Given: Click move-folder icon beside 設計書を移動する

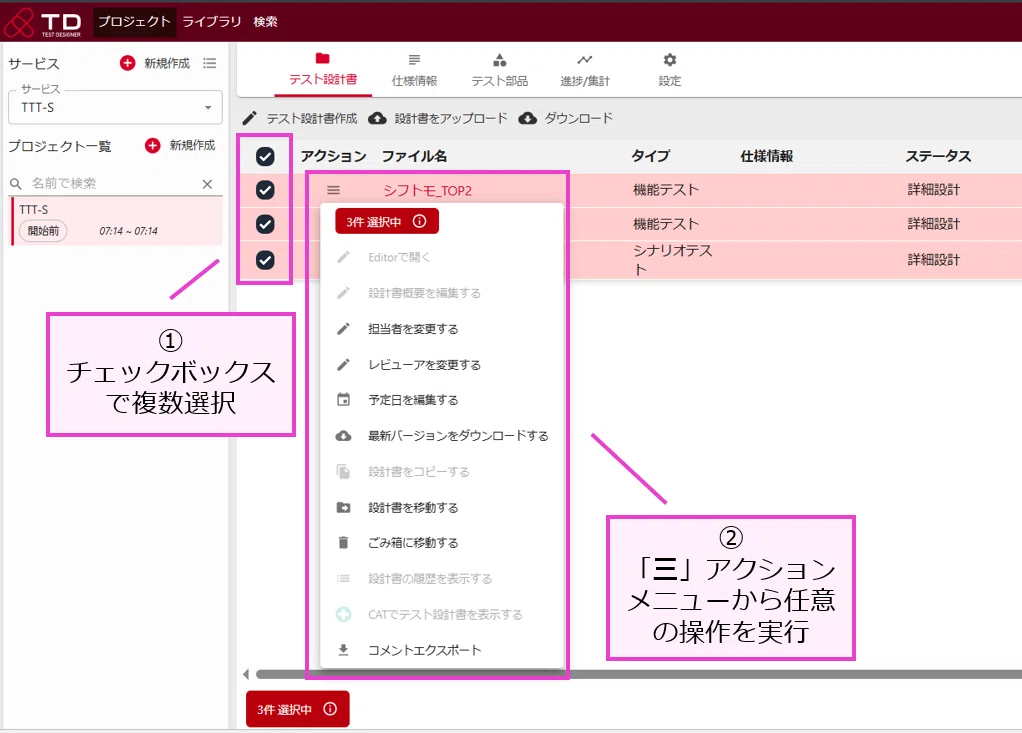Looking at the screenshot, I should point(343,507).
